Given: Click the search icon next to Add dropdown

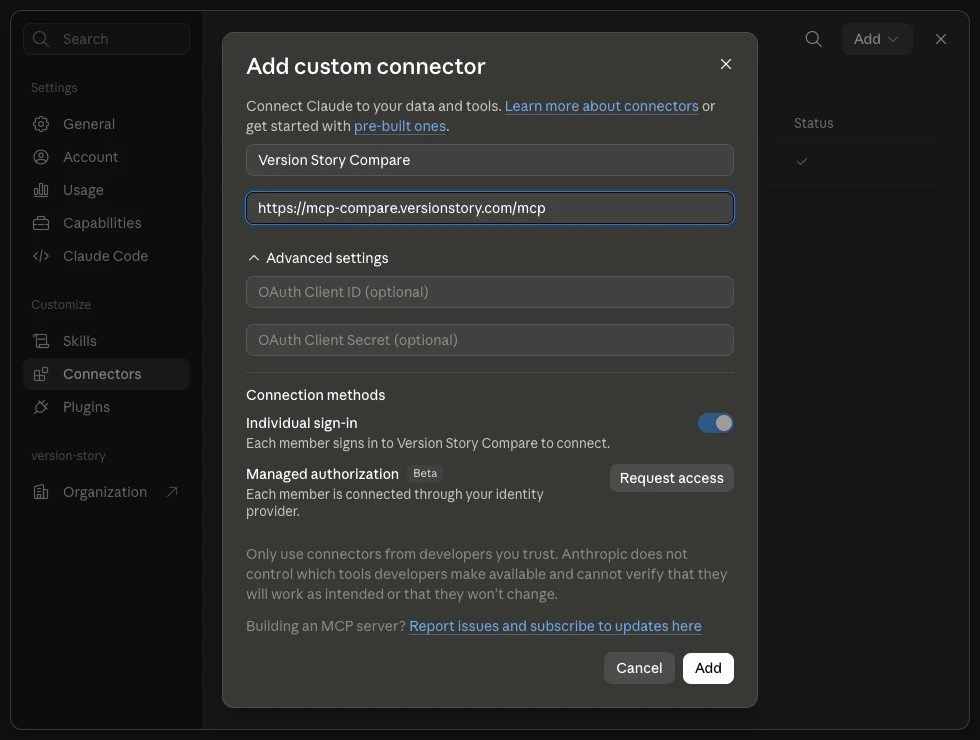Looking at the screenshot, I should [x=813, y=39].
